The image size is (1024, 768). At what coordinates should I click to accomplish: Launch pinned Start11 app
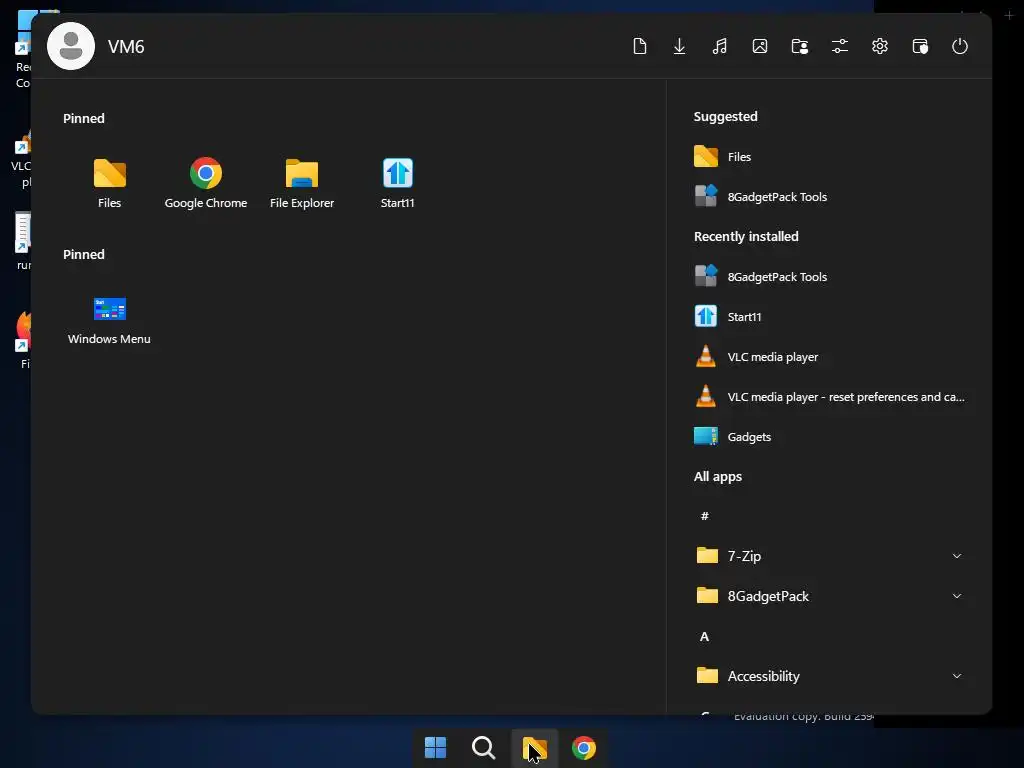[x=398, y=183]
